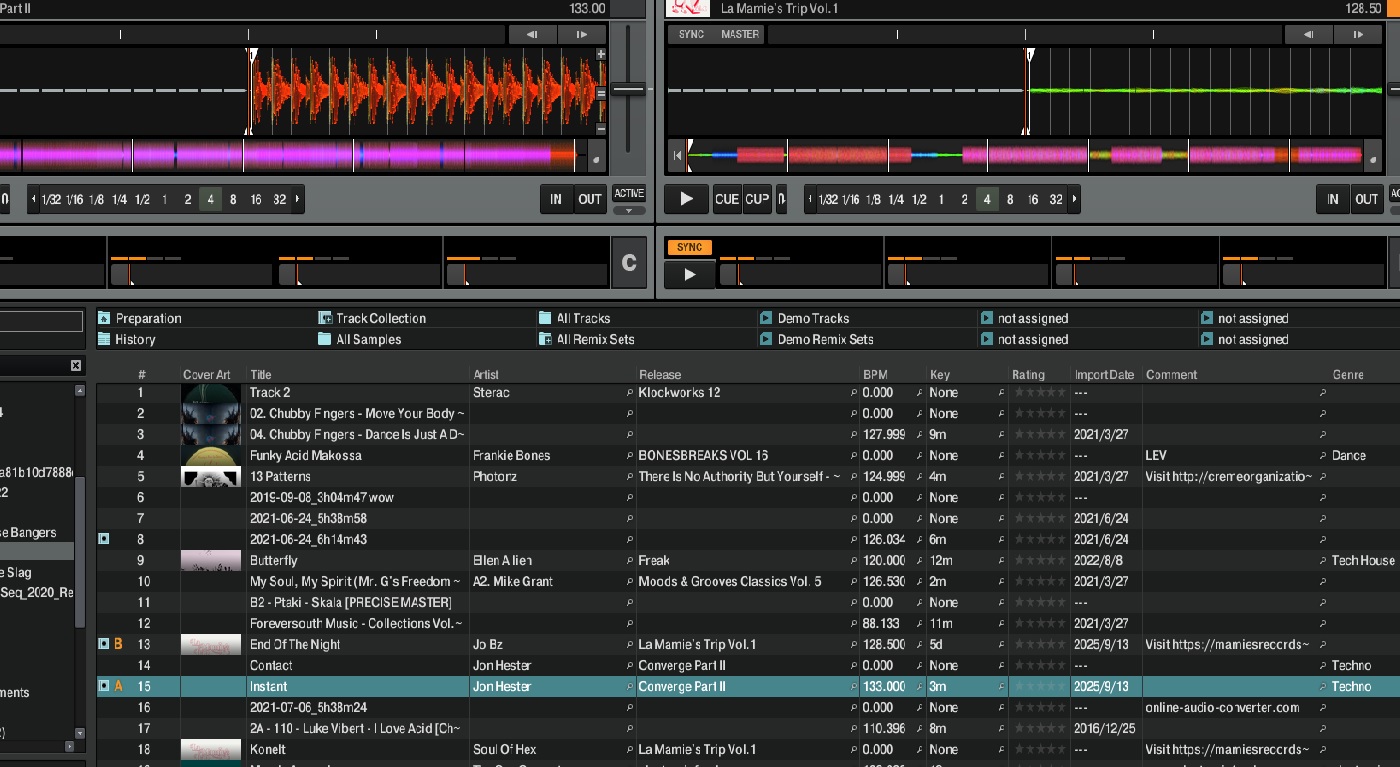
Task: Zoom in the left deck waveform with plus icon
Action: [601, 54]
